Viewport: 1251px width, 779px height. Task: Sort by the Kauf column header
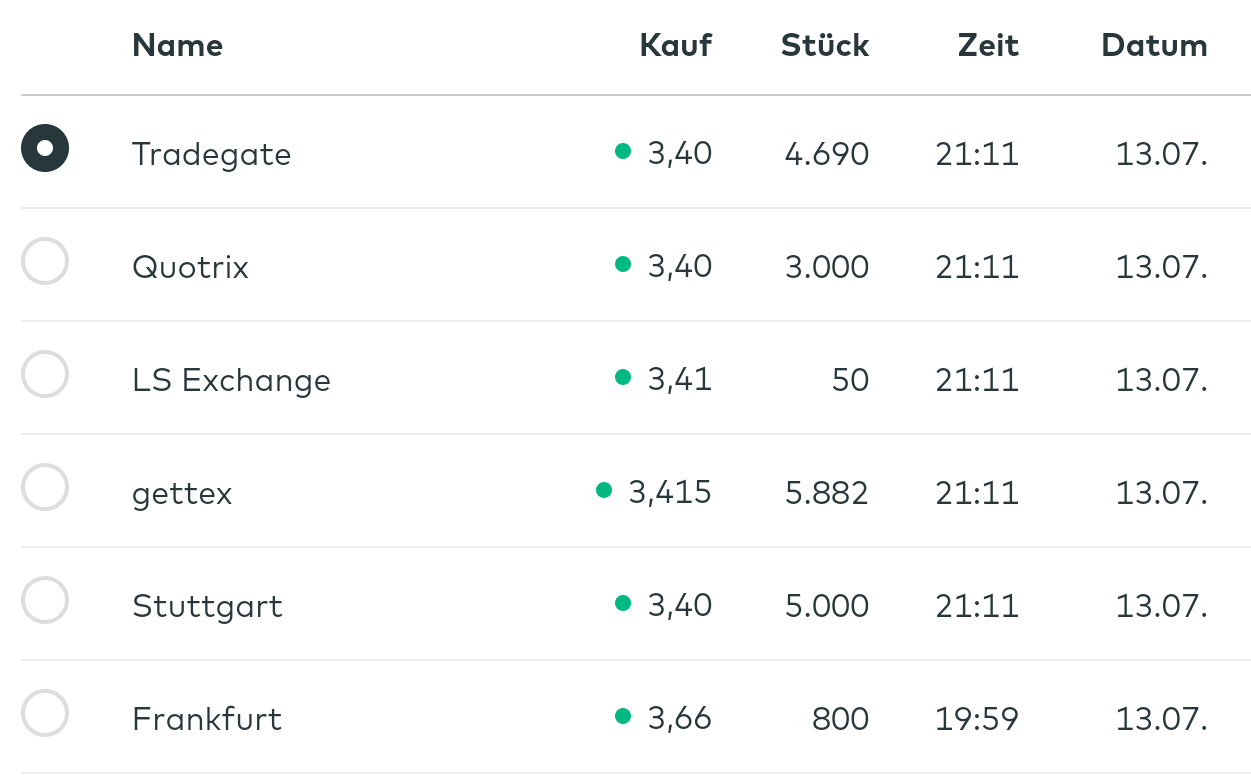[675, 45]
